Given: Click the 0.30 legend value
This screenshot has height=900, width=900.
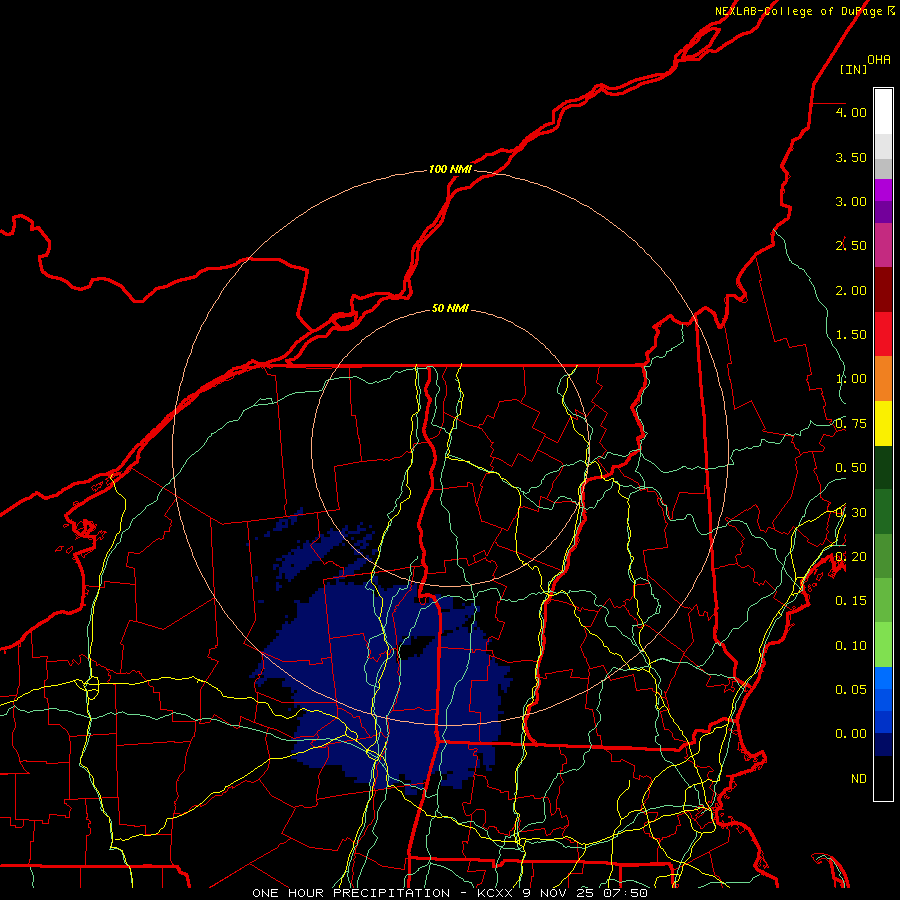Looking at the screenshot, I should [x=851, y=513].
